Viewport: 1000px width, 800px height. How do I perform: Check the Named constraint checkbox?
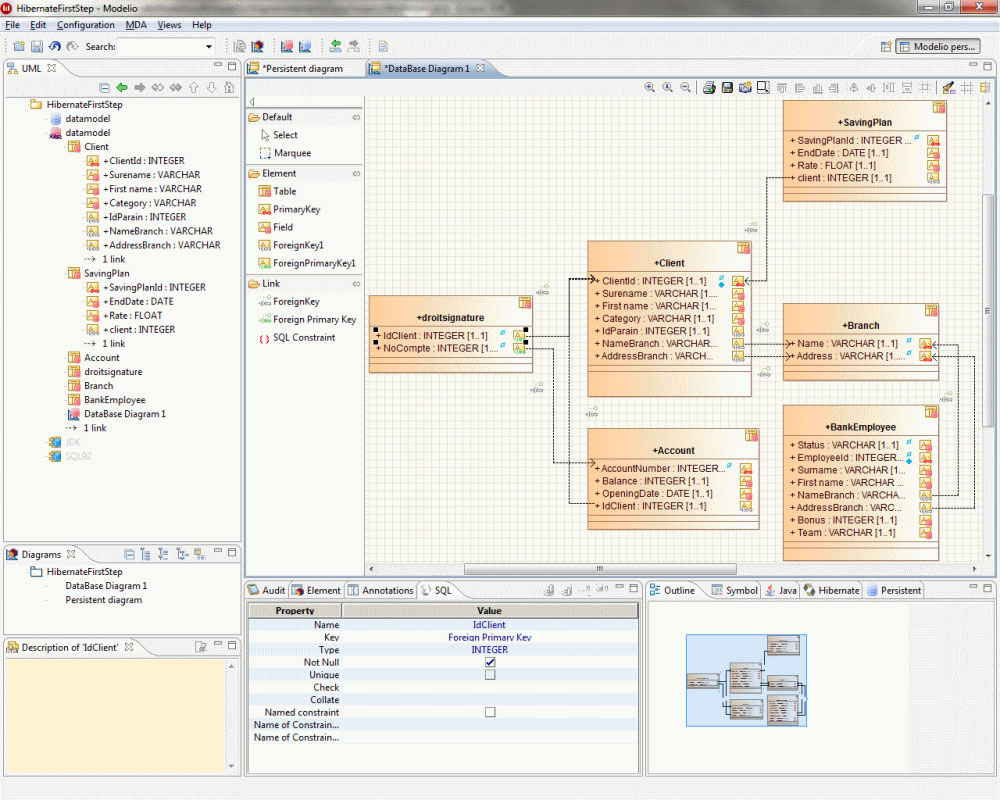click(x=490, y=712)
